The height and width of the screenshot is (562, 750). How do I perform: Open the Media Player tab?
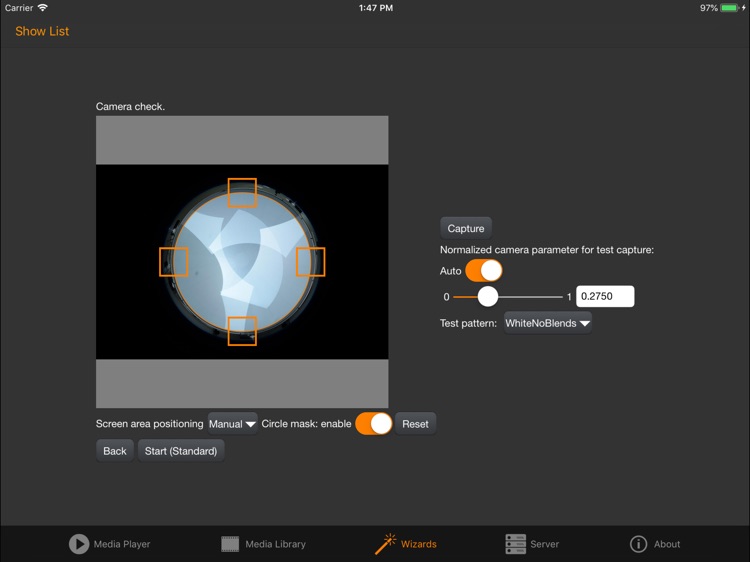[110, 544]
